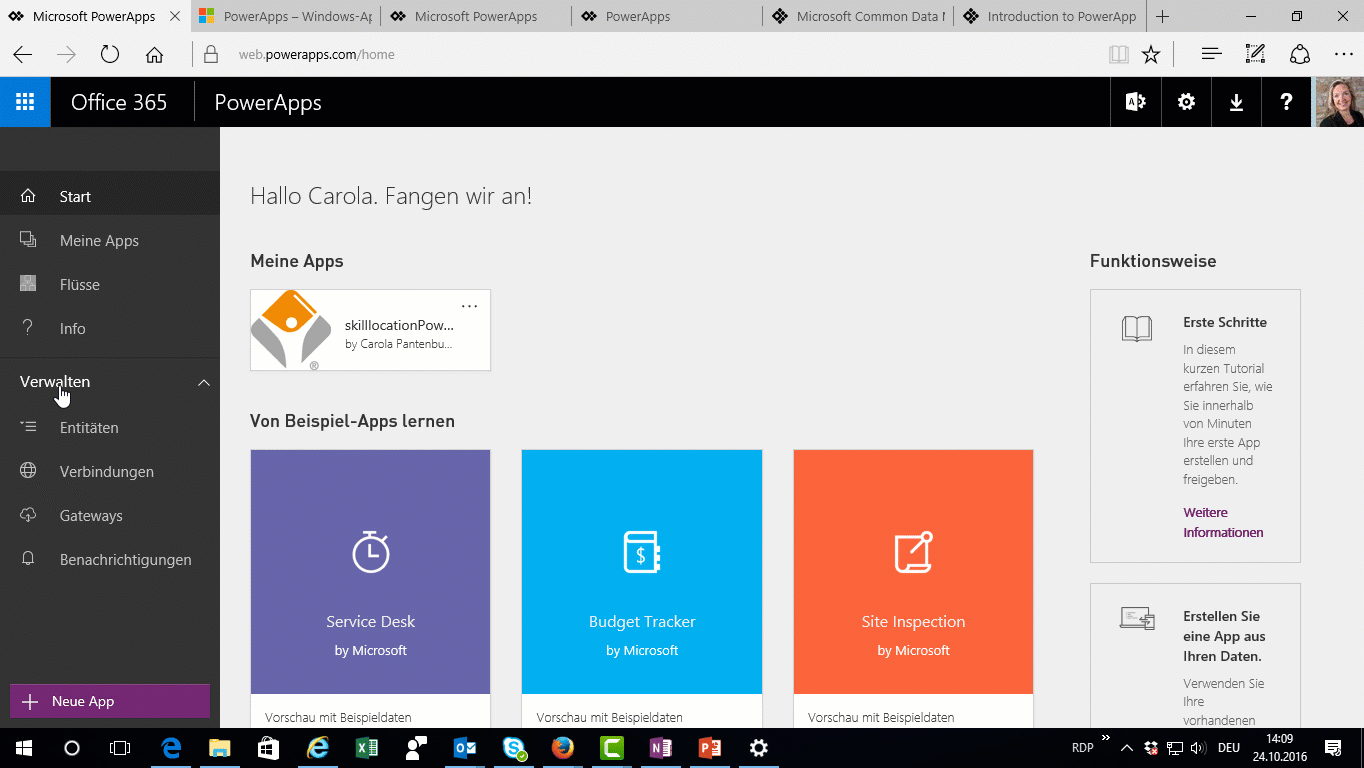Click the Erste Schritte heading text

pos(1225,322)
